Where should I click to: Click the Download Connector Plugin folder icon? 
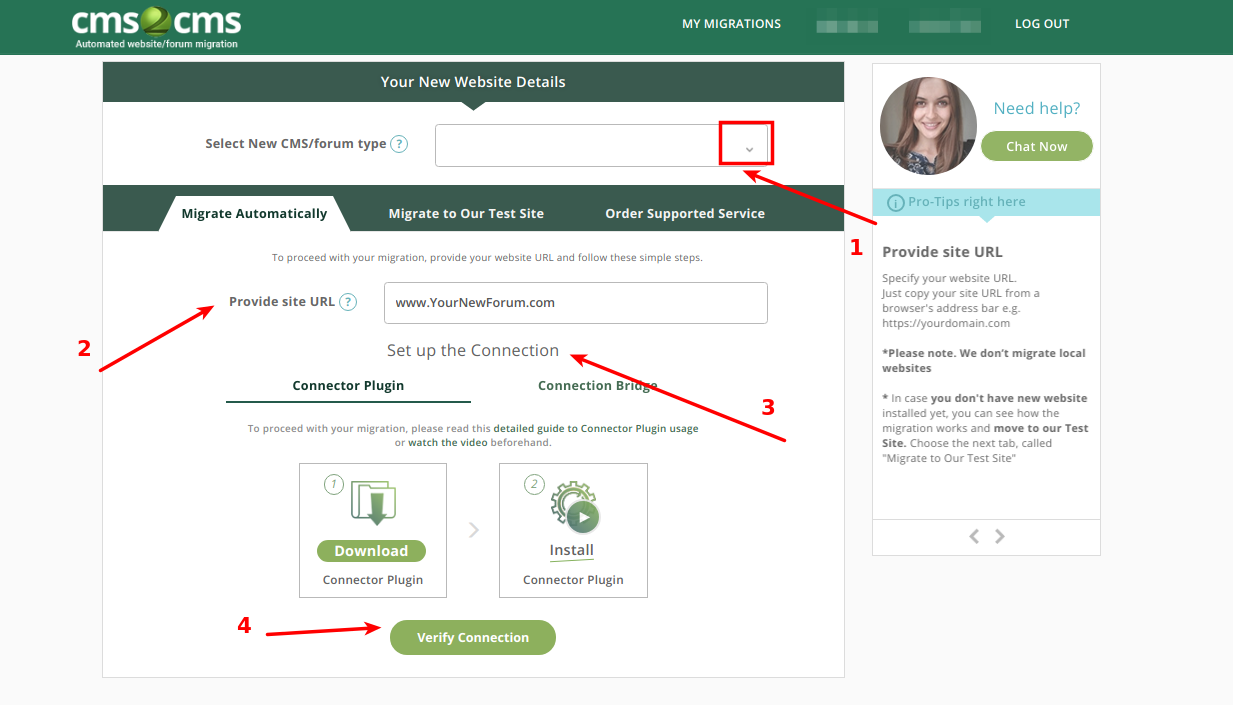pos(373,503)
